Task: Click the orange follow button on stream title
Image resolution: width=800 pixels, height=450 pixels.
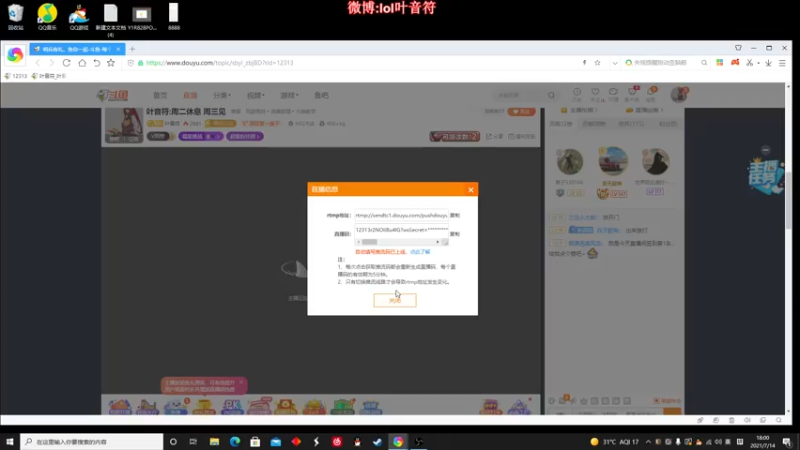Action: (521, 111)
